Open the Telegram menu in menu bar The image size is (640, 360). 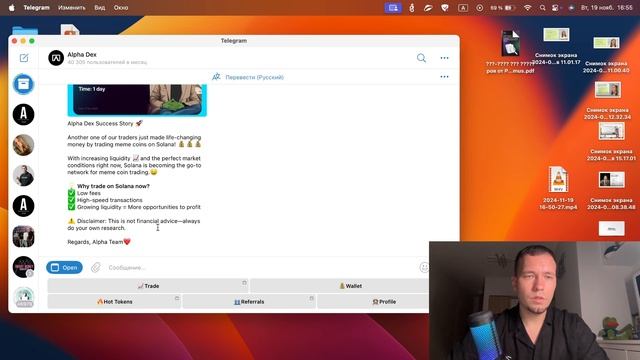36,7
